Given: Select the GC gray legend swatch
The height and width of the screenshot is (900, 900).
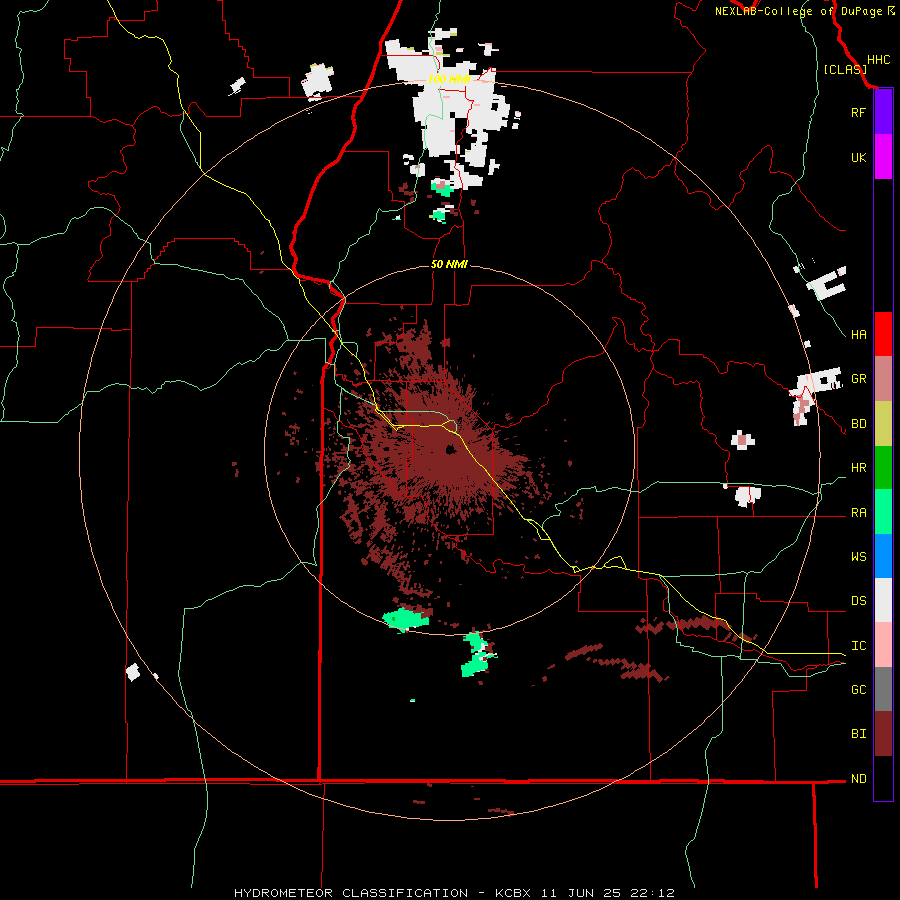Looking at the screenshot, I should point(883,689).
